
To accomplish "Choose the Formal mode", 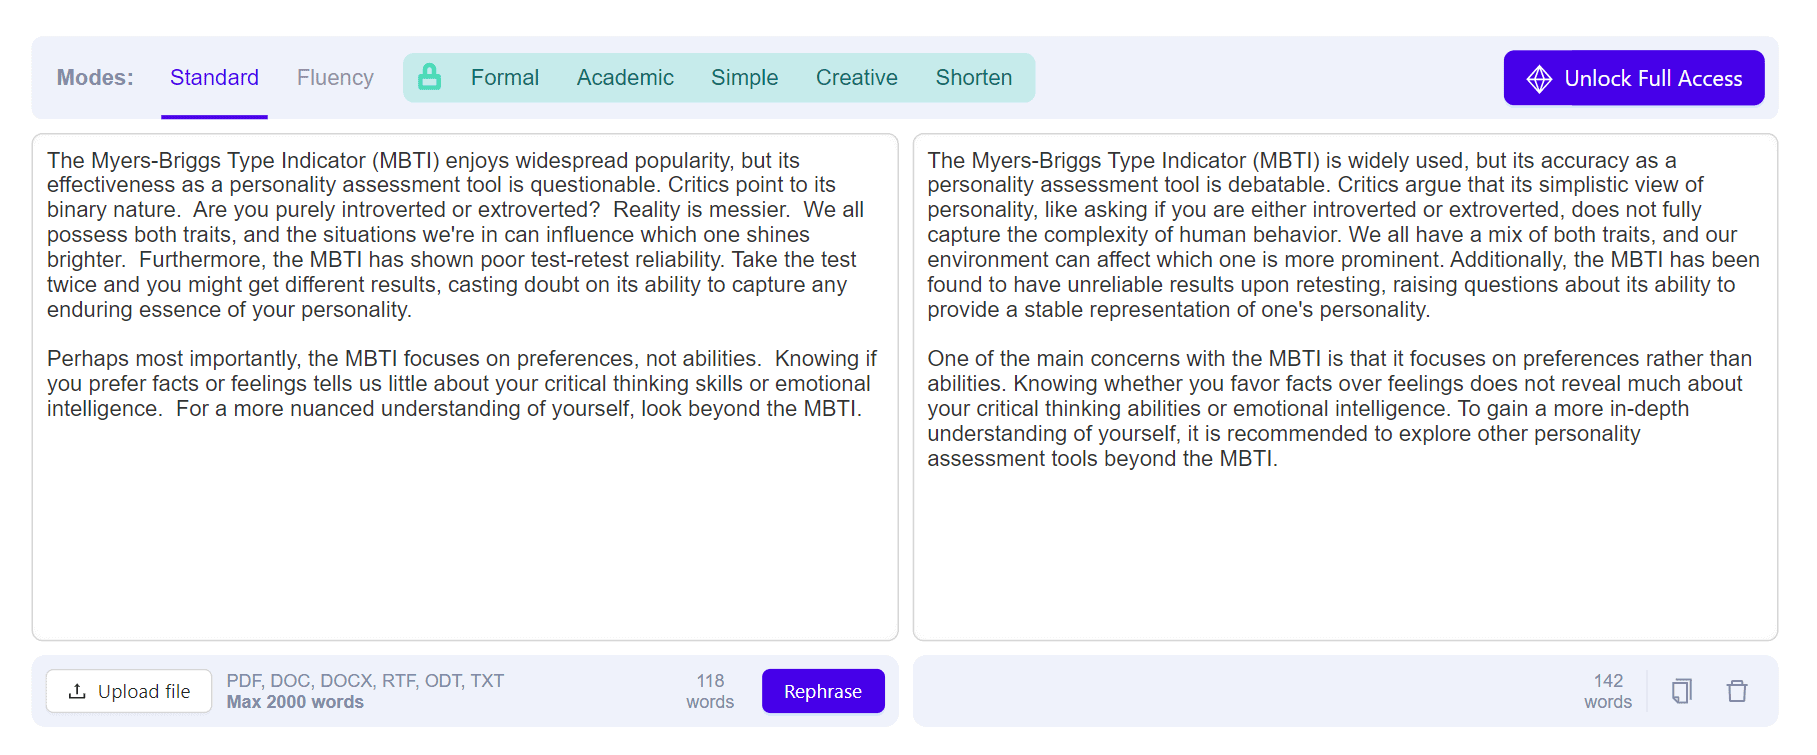I will [x=504, y=78].
